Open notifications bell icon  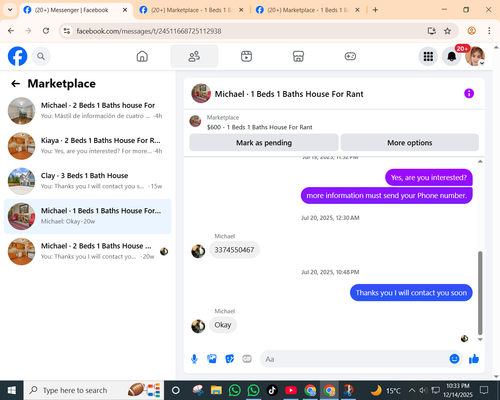pyautogui.click(x=452, y=56)
